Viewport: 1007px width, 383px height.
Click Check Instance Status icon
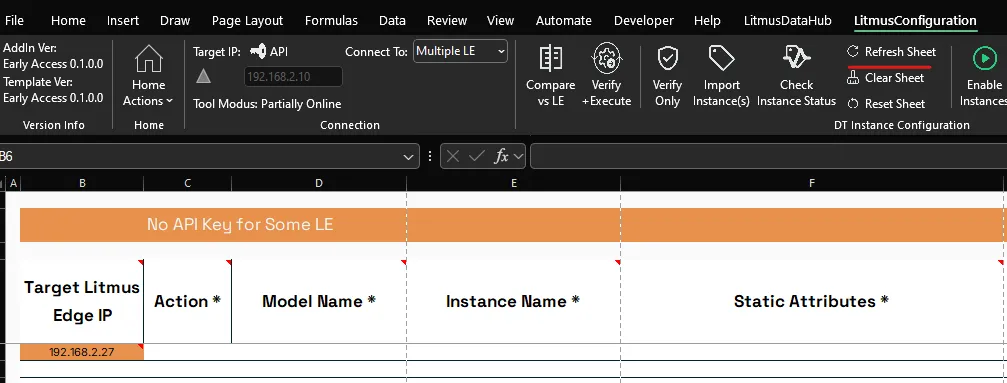[796, 58]
